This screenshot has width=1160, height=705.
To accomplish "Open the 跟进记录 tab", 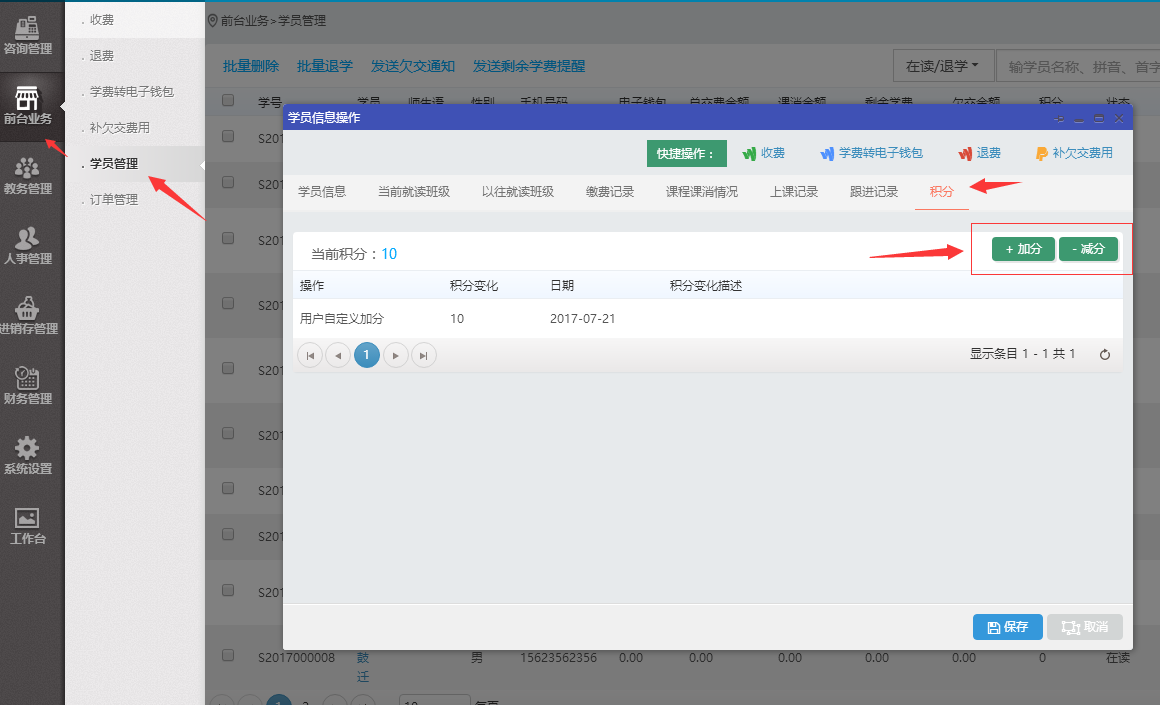I will click(x=874, y=192).
